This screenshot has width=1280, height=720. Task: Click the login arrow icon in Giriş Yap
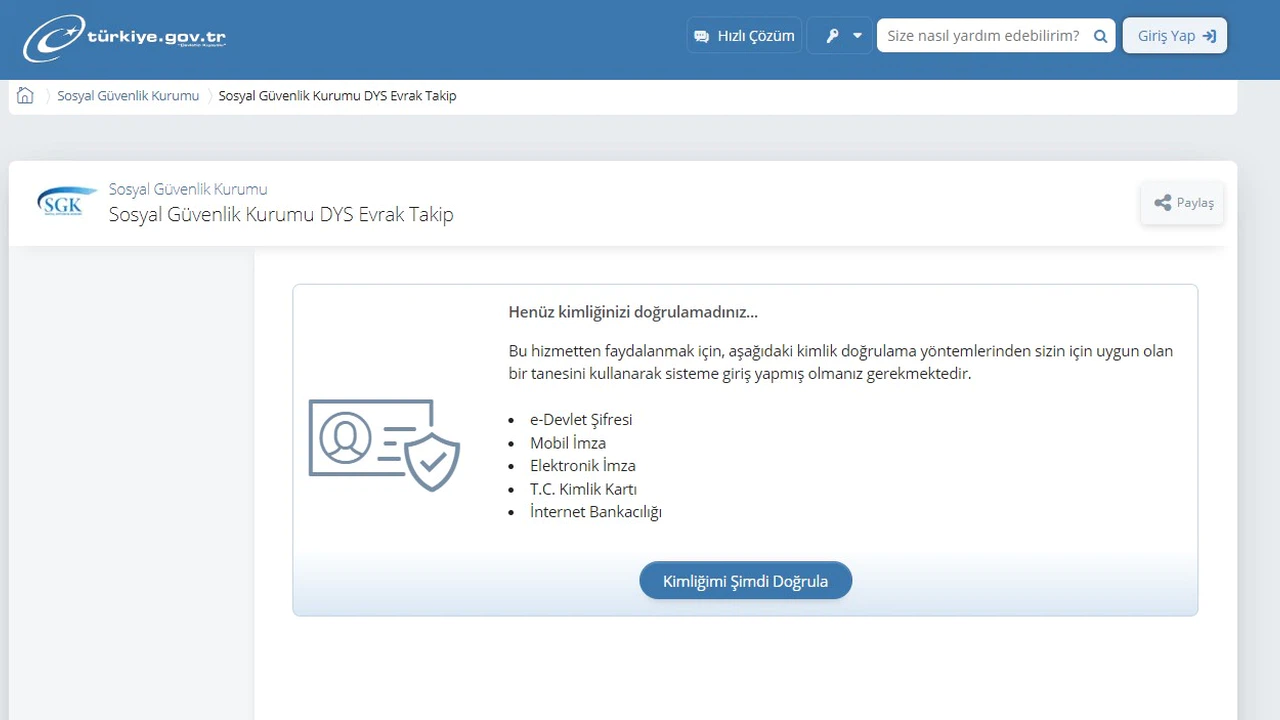pyautogui.click(x=1209, y=36)
